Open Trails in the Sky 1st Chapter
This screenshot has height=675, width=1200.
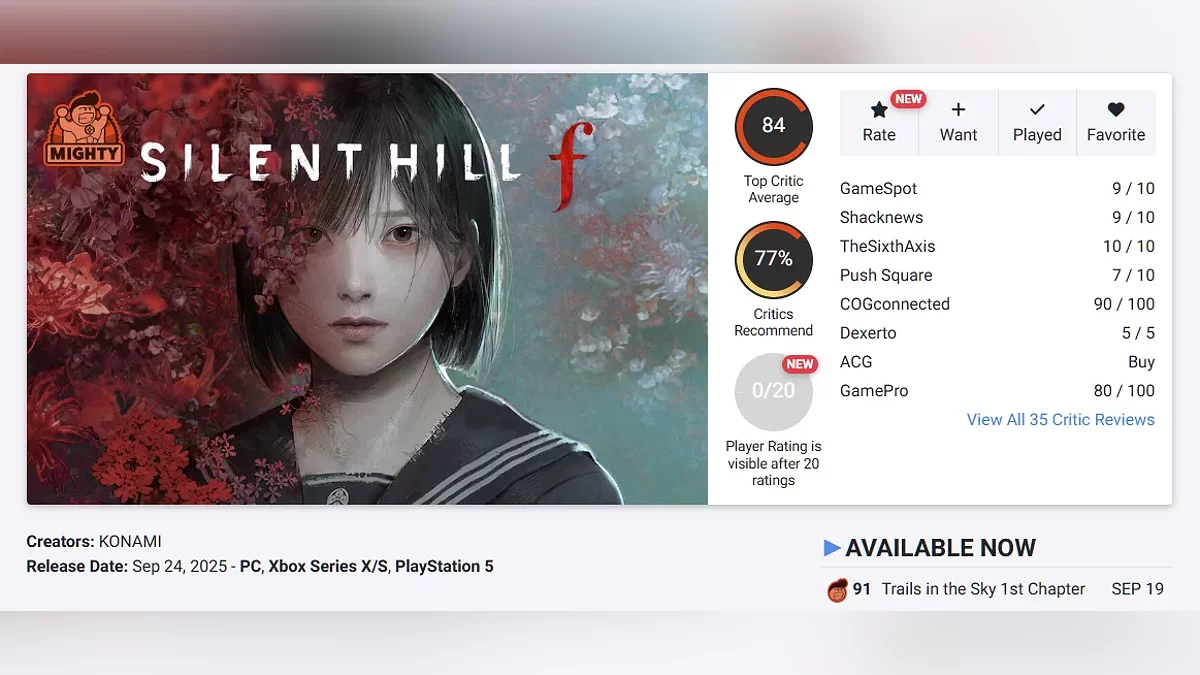(983, 589)
